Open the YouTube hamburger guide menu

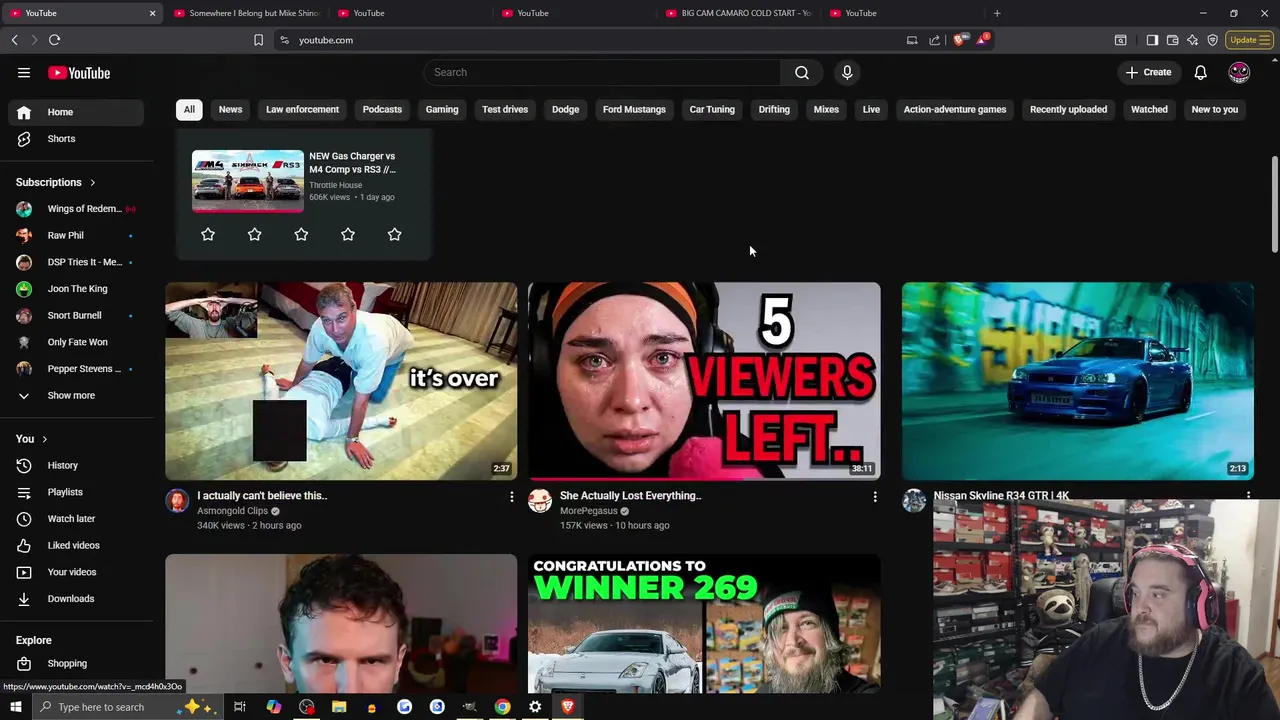(24, 73)
